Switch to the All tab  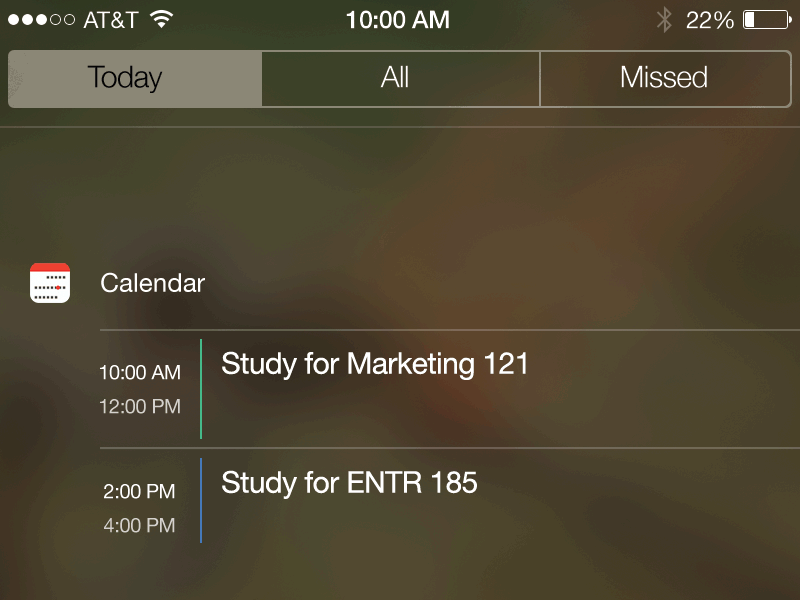[399, 78]
